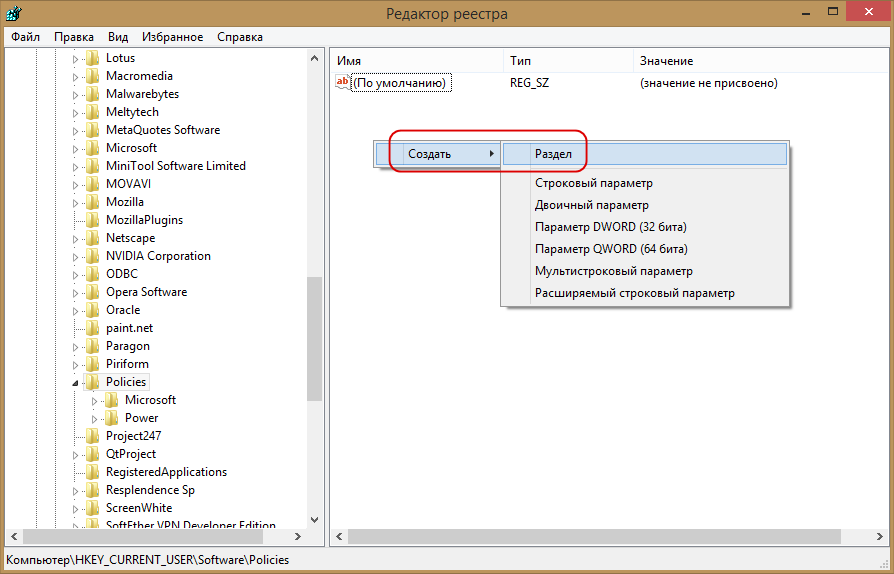Click the Oracle folder icon
This screenshot has height=574, width=894.
92,310
